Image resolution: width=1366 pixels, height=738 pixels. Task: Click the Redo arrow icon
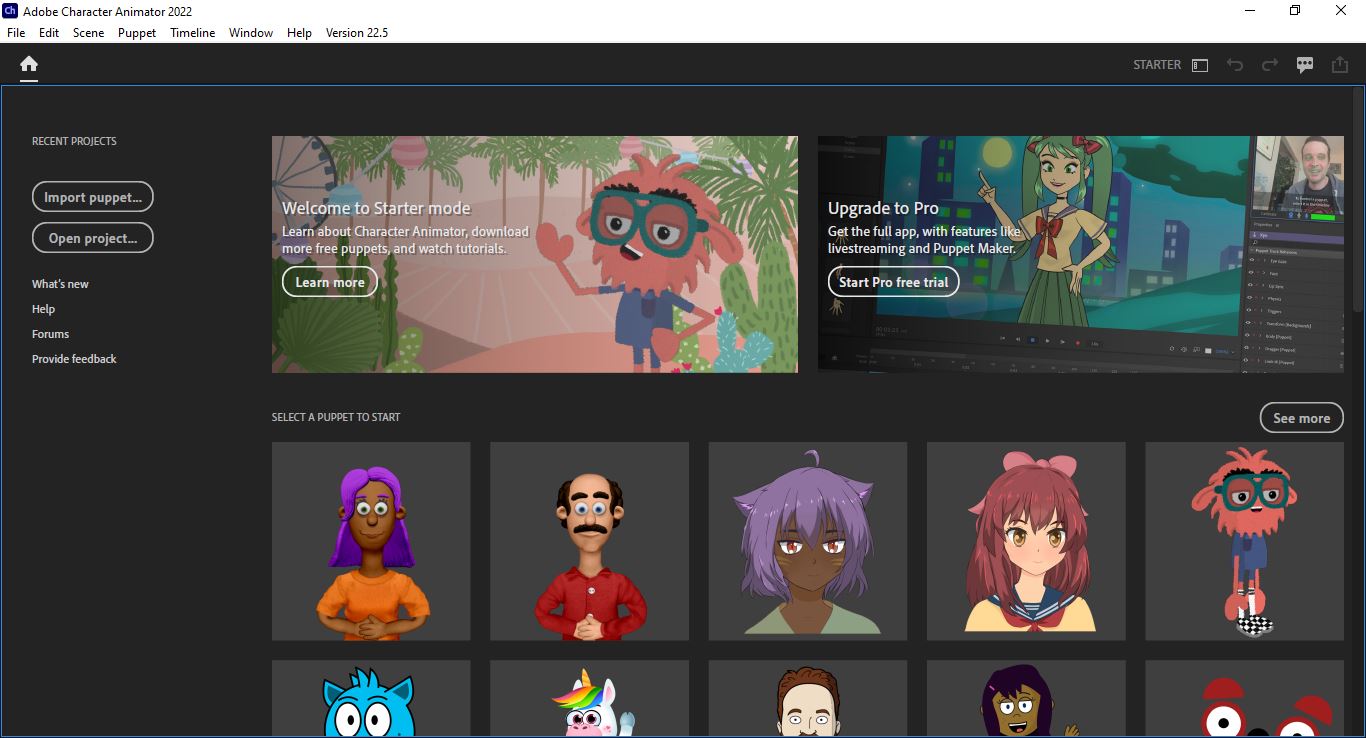coord(1270,65)
